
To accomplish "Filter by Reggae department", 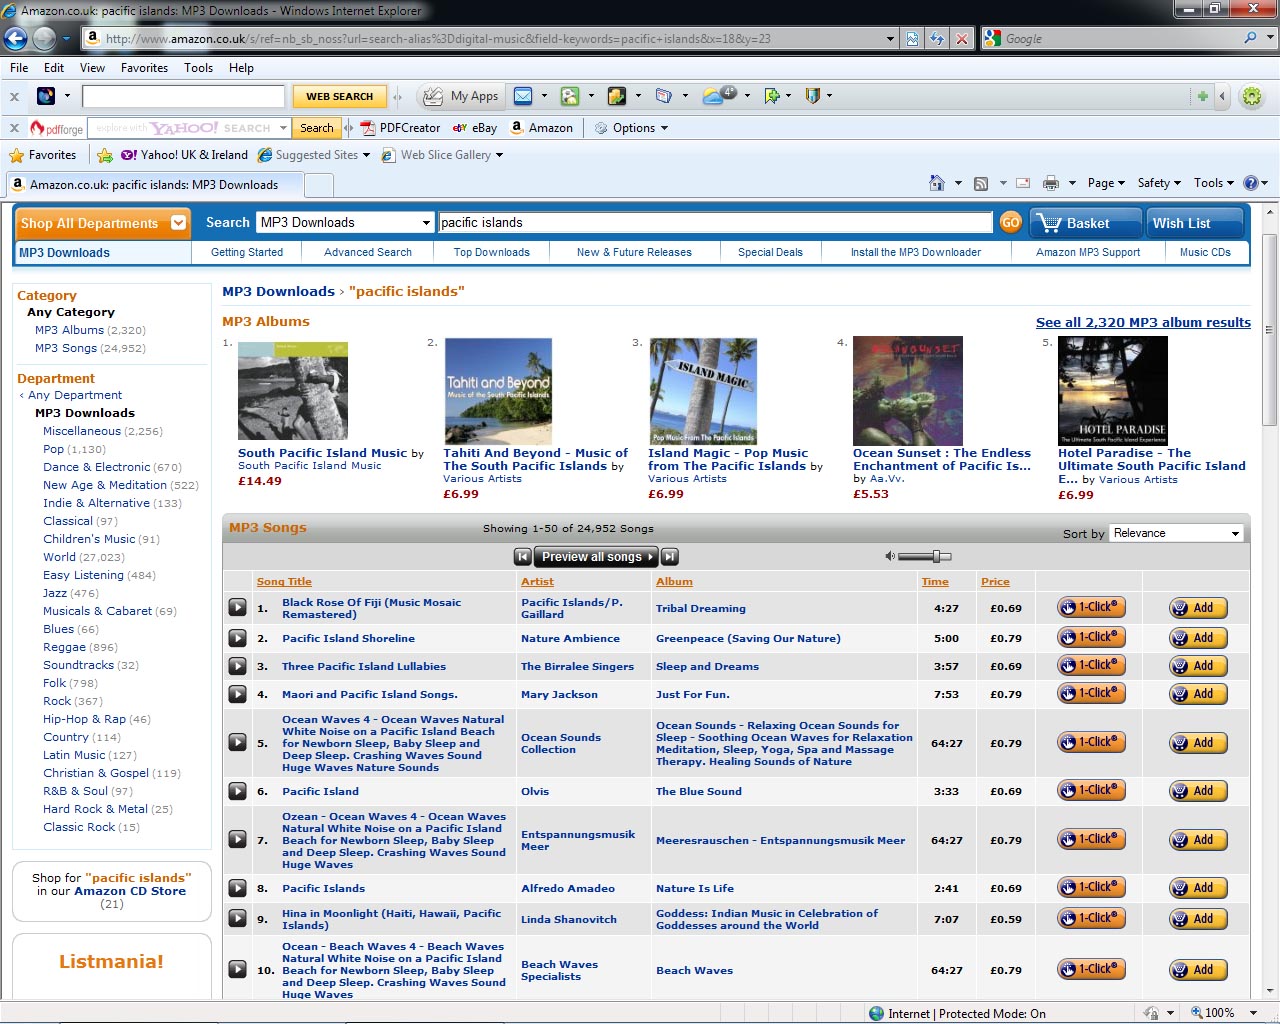I will click(64, 647).
